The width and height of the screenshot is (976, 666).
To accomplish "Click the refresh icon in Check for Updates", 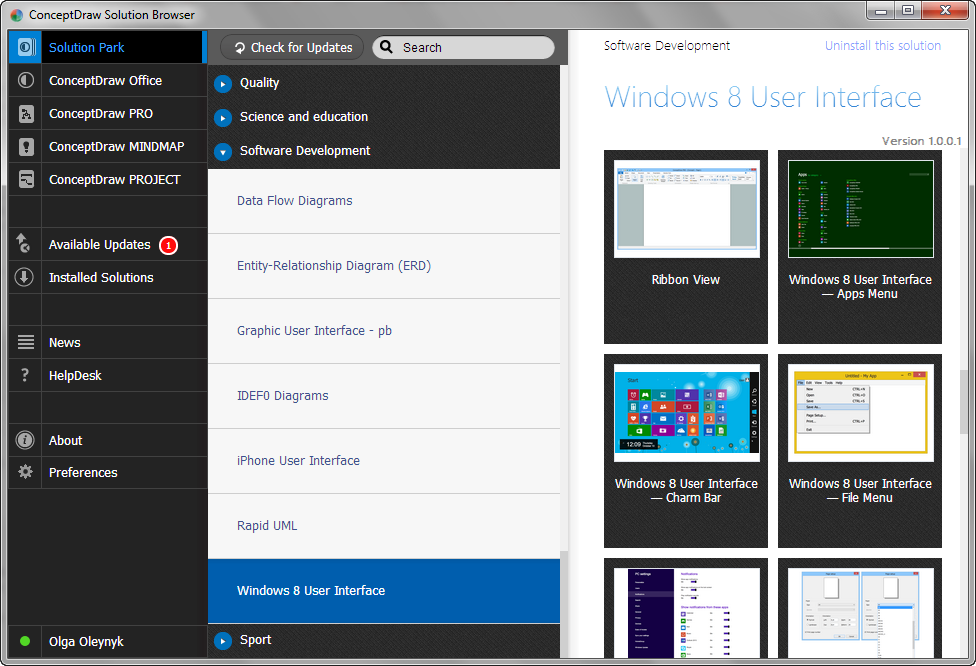I will click(x=240, y=47).
